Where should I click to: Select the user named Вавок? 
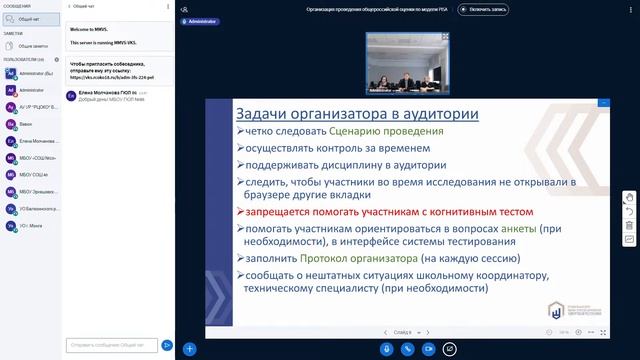point(31,124)
